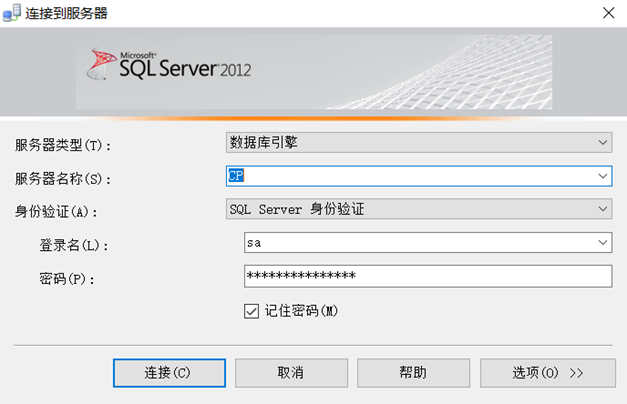627x404 pixels.
Task: Click the 登录名(L) label
Action: 72,245
